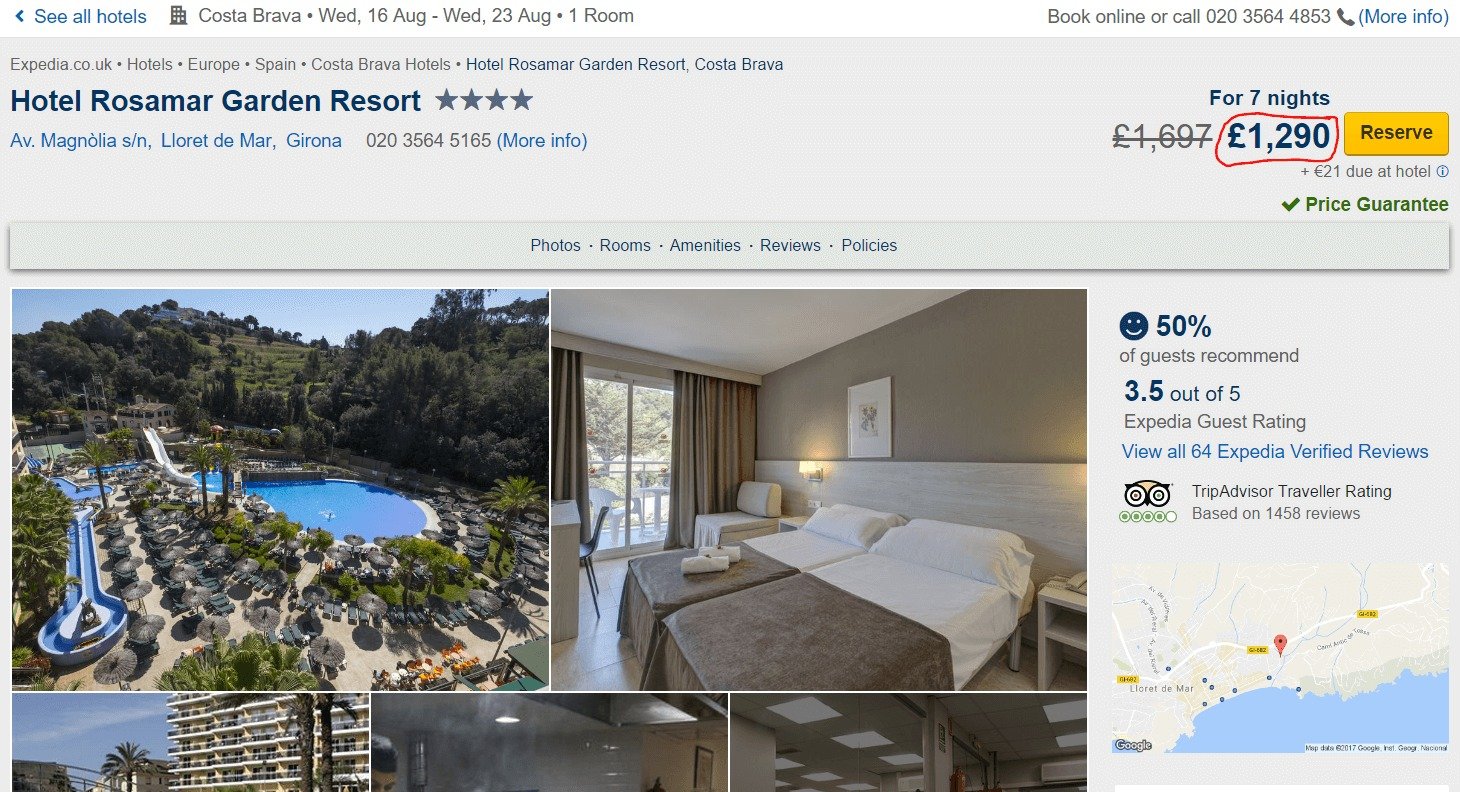This screenshot has width=1460, height=792.
Task: Click the hotel building icon before Costa Brava
Action: pyautogui.click(x=178, y=16)
